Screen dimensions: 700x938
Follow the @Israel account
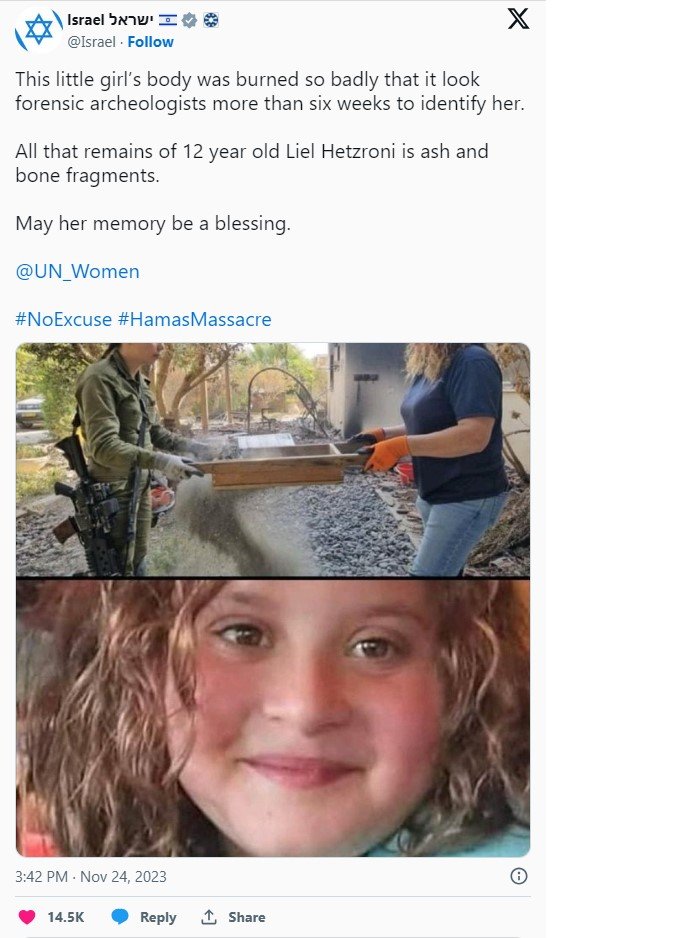150,42
